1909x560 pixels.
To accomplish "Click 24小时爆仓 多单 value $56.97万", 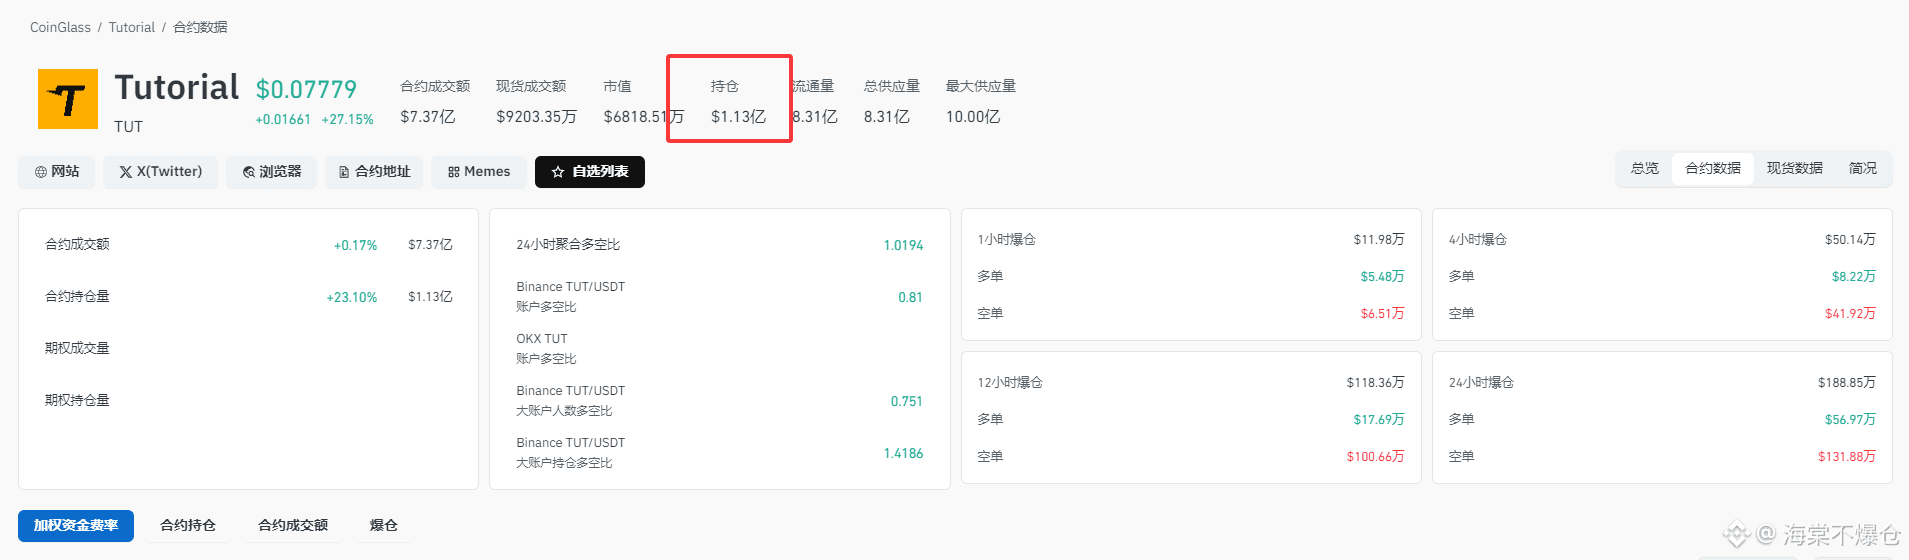I will [x=1850, y=419].
